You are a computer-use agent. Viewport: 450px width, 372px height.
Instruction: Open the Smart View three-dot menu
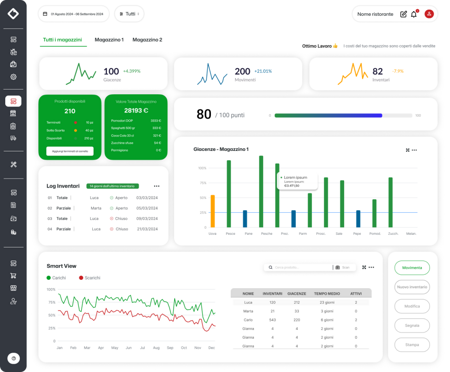click(371, 267)
